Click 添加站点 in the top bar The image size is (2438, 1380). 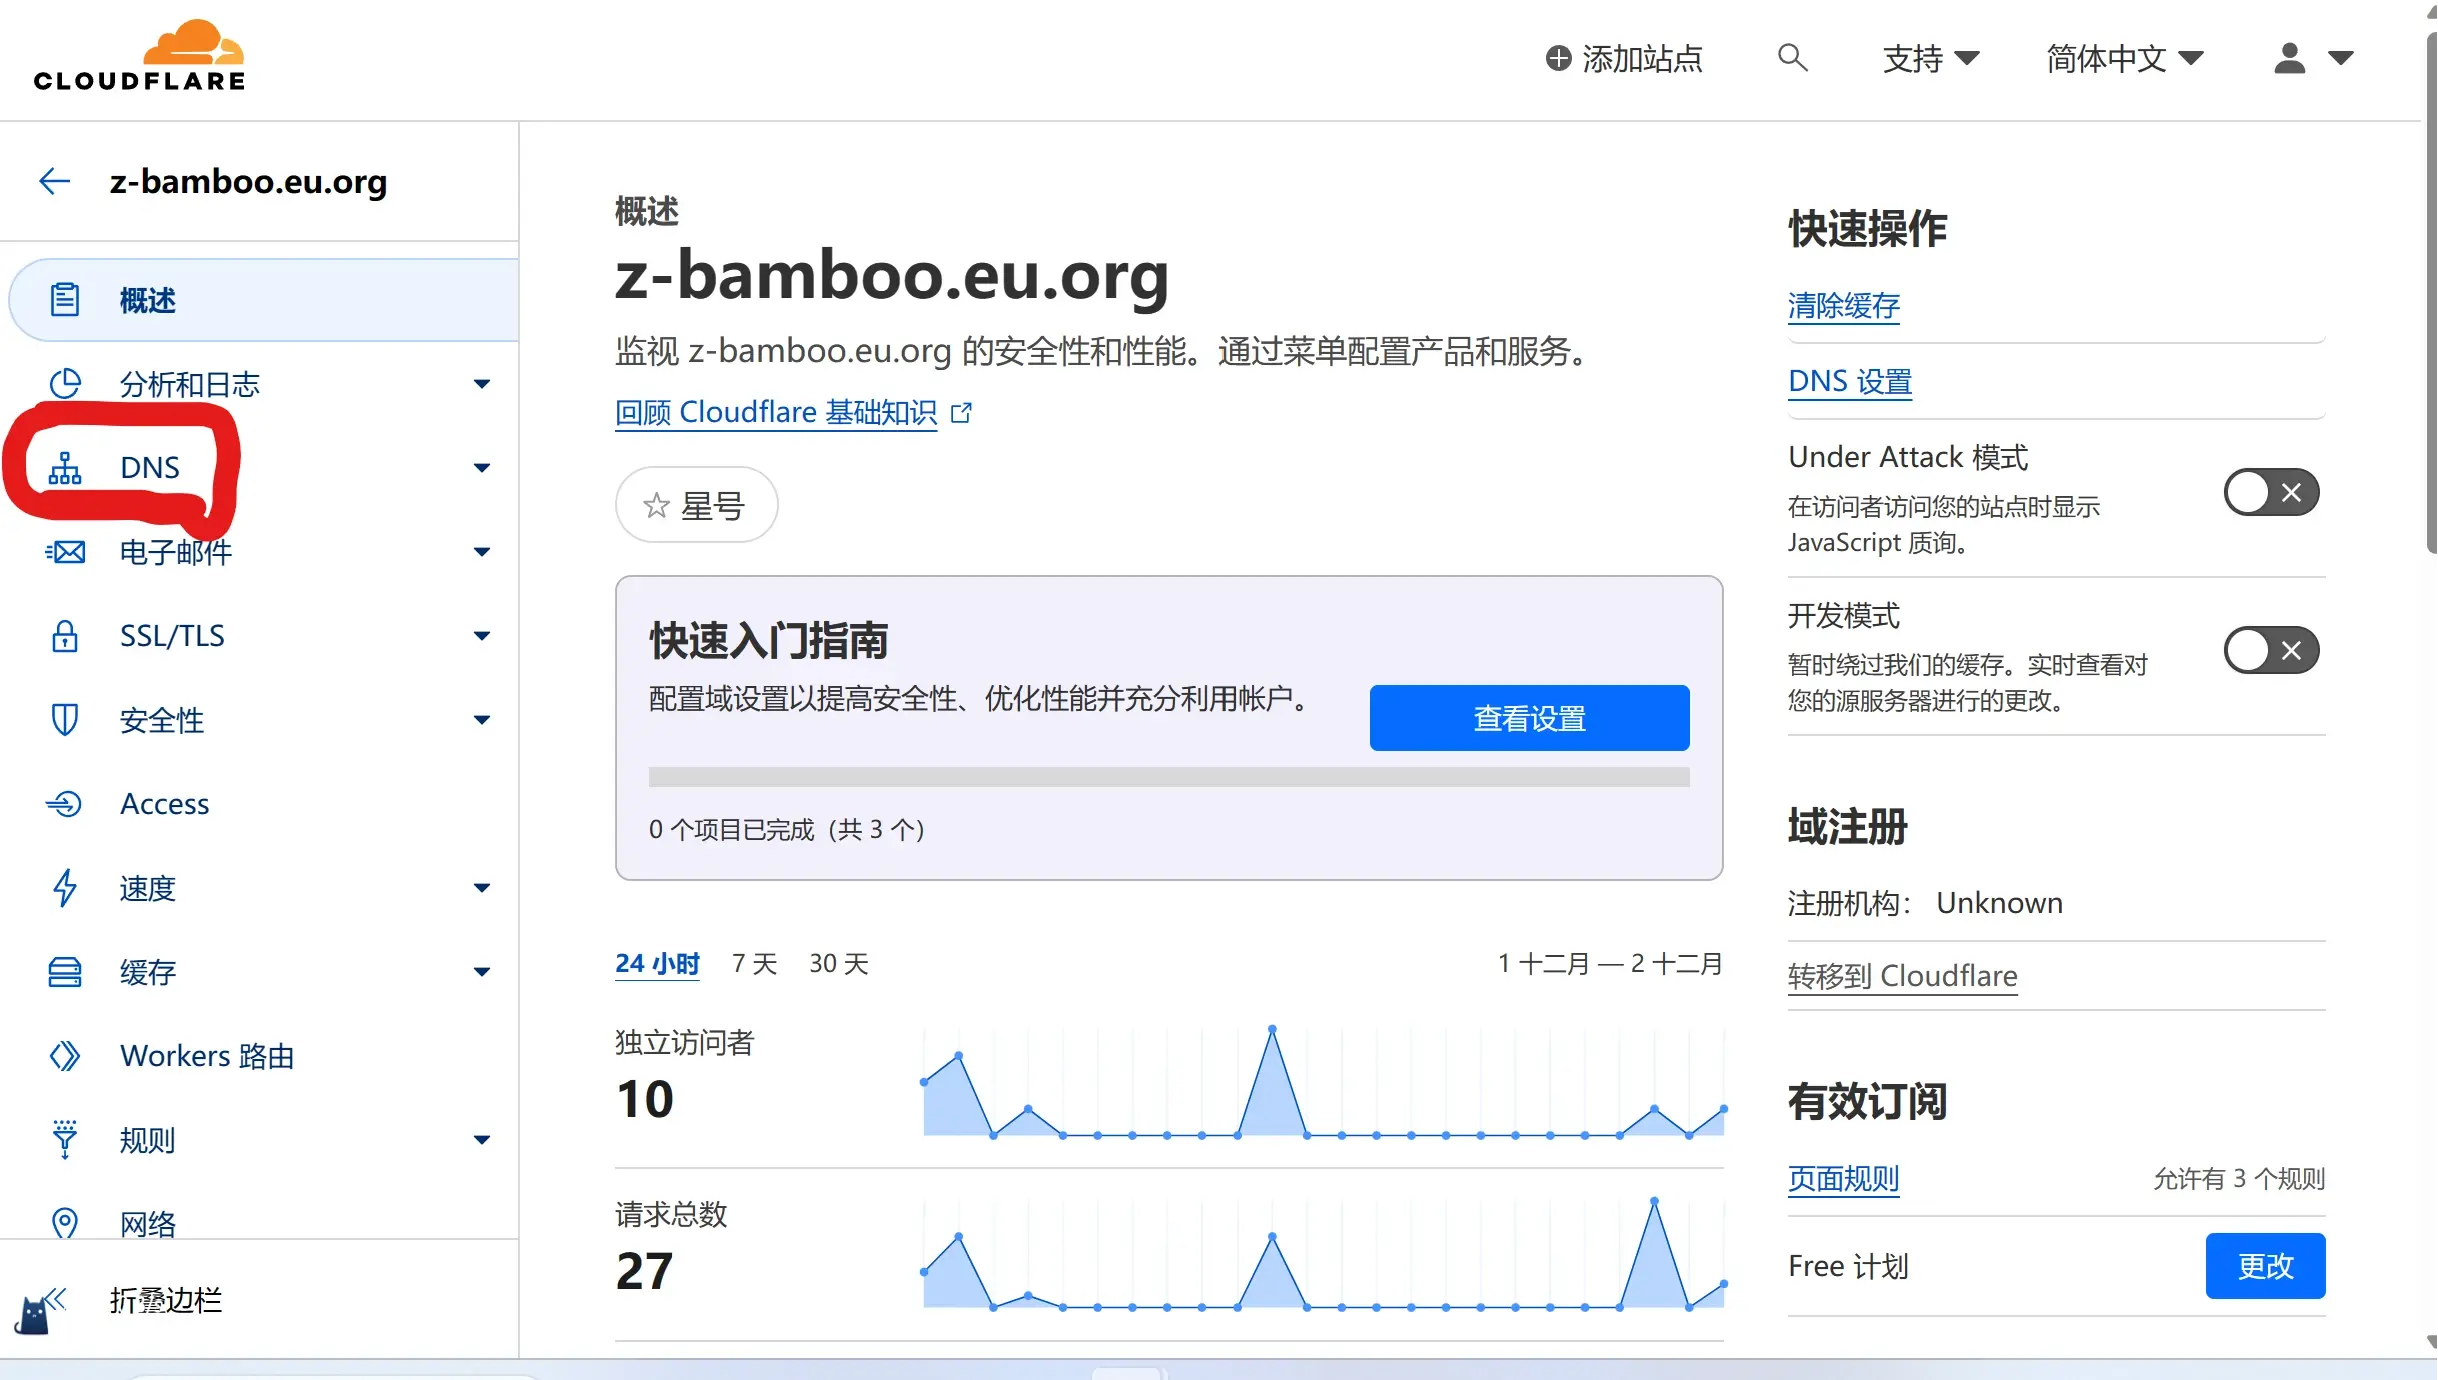1624,58
